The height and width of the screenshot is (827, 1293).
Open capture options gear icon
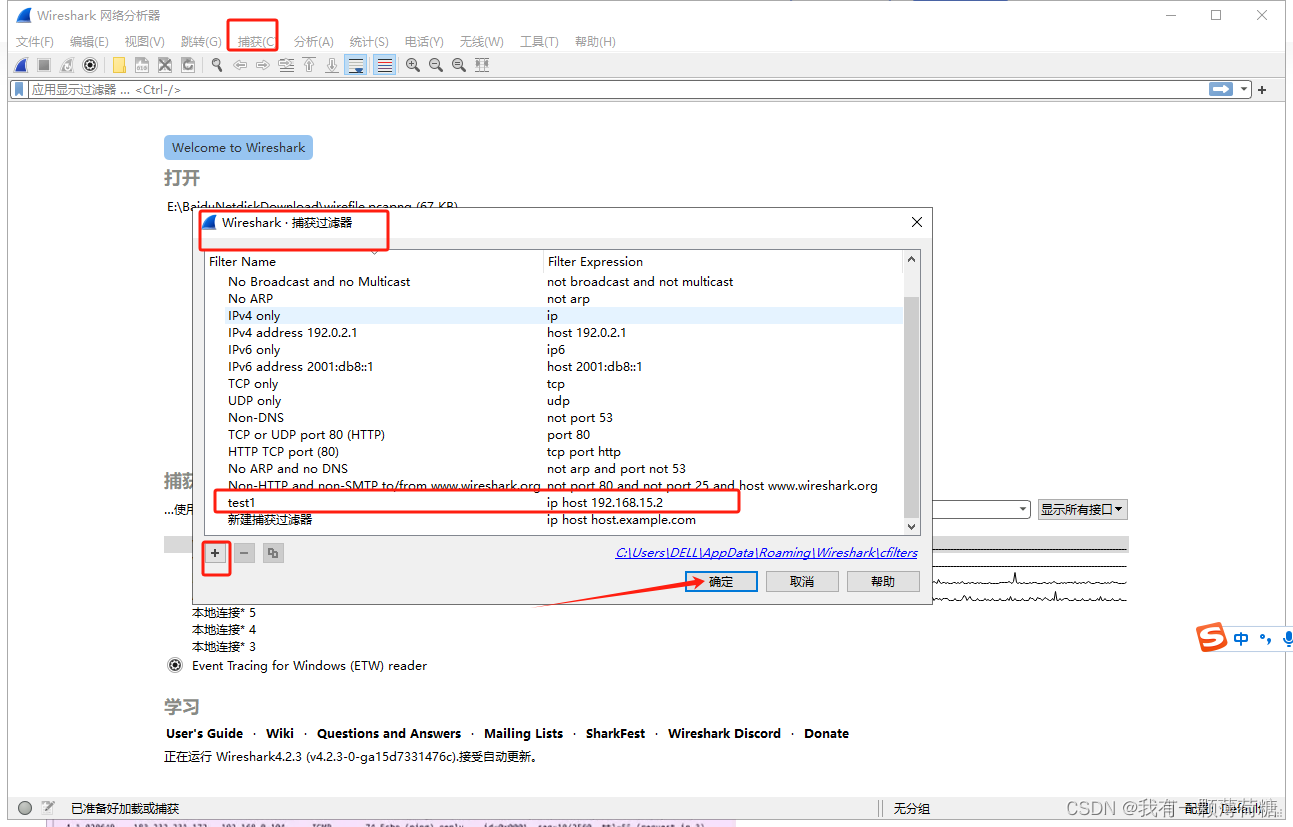pyautogui.click(x=90, y=65)
